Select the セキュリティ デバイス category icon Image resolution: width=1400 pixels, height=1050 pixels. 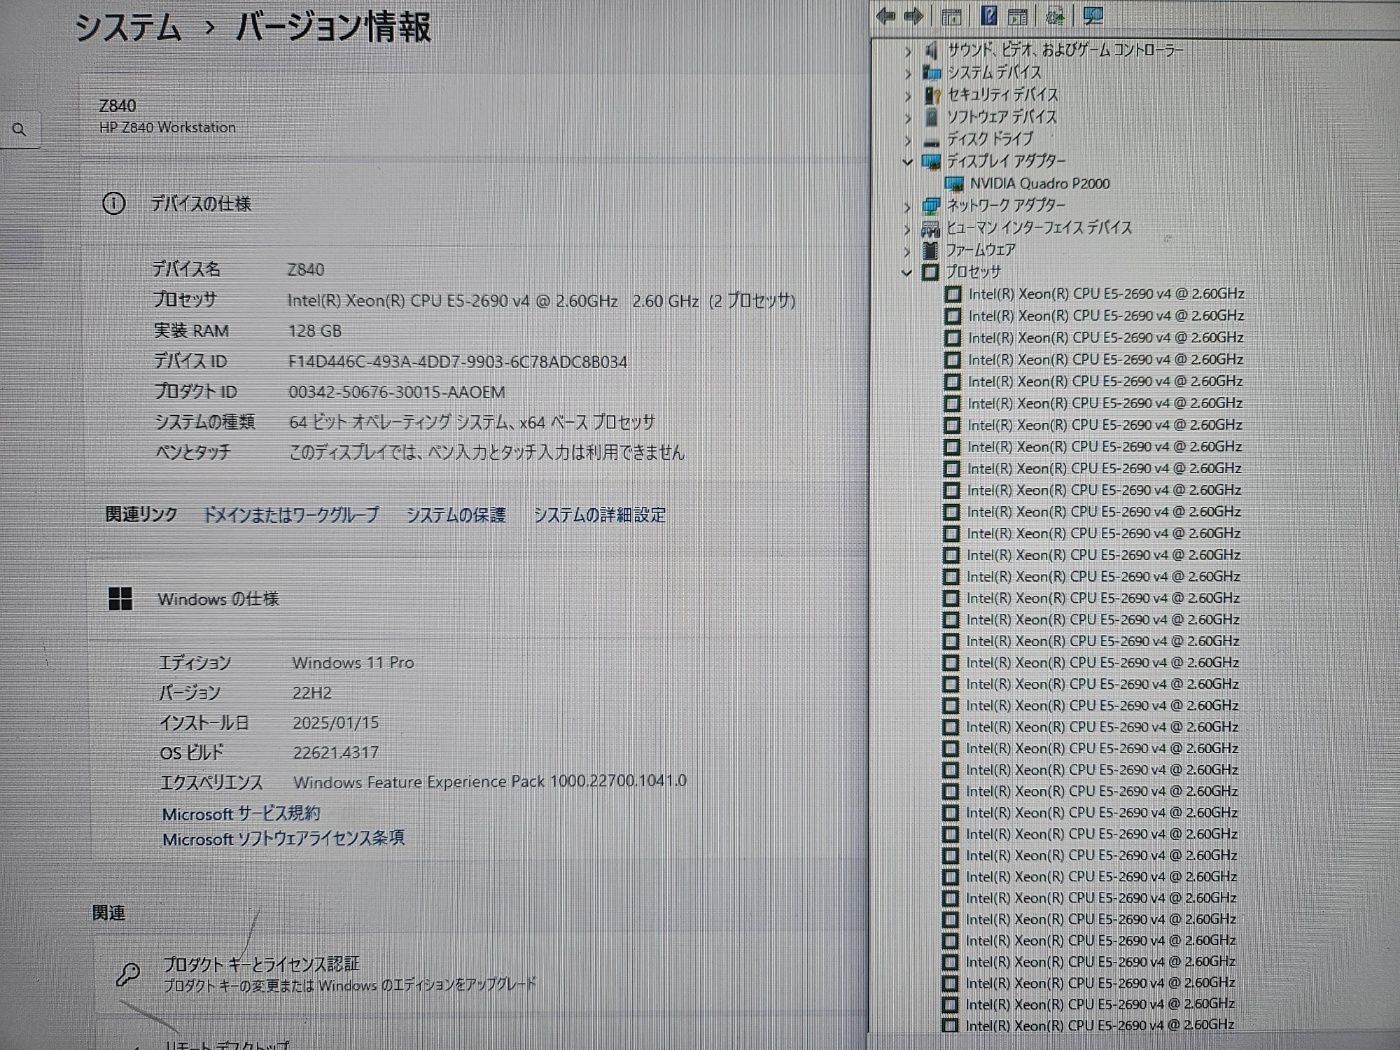point(932,95)
